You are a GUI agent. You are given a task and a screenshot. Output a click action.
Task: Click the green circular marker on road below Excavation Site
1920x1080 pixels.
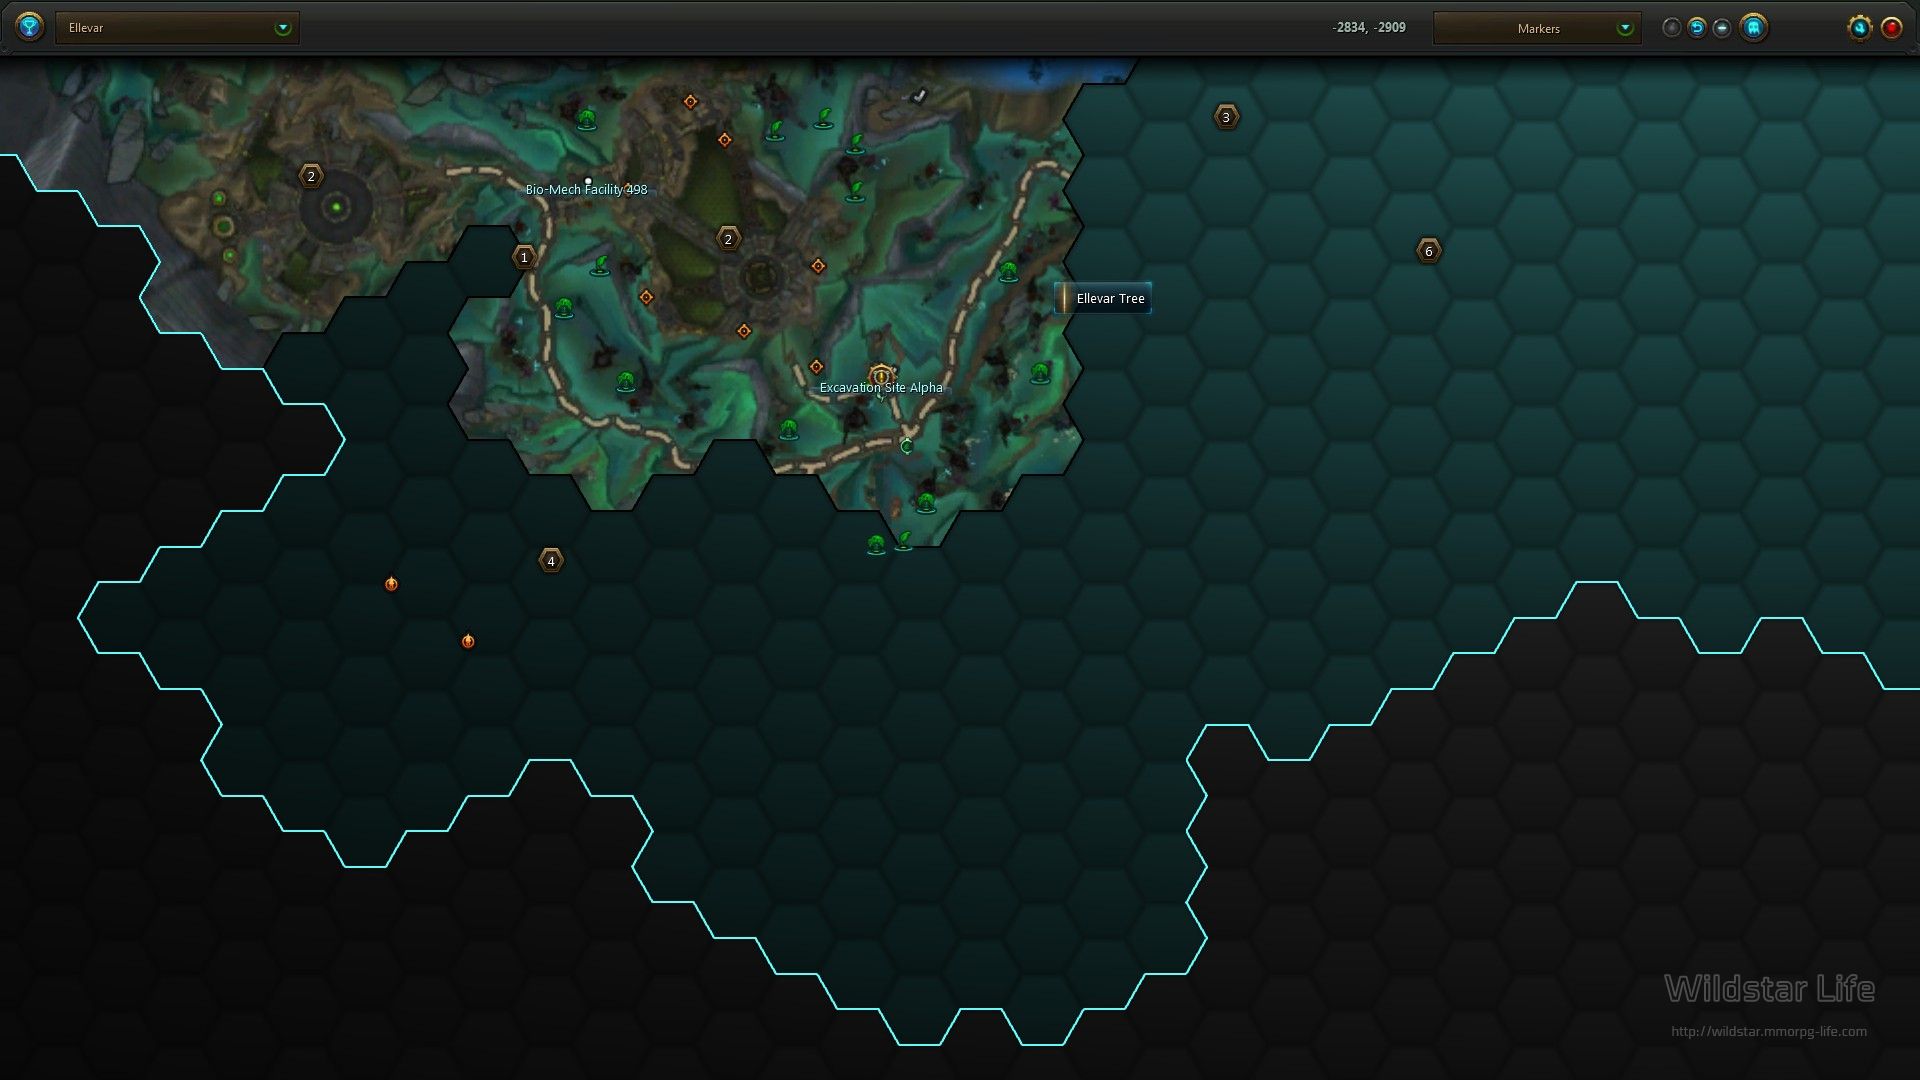907,446
